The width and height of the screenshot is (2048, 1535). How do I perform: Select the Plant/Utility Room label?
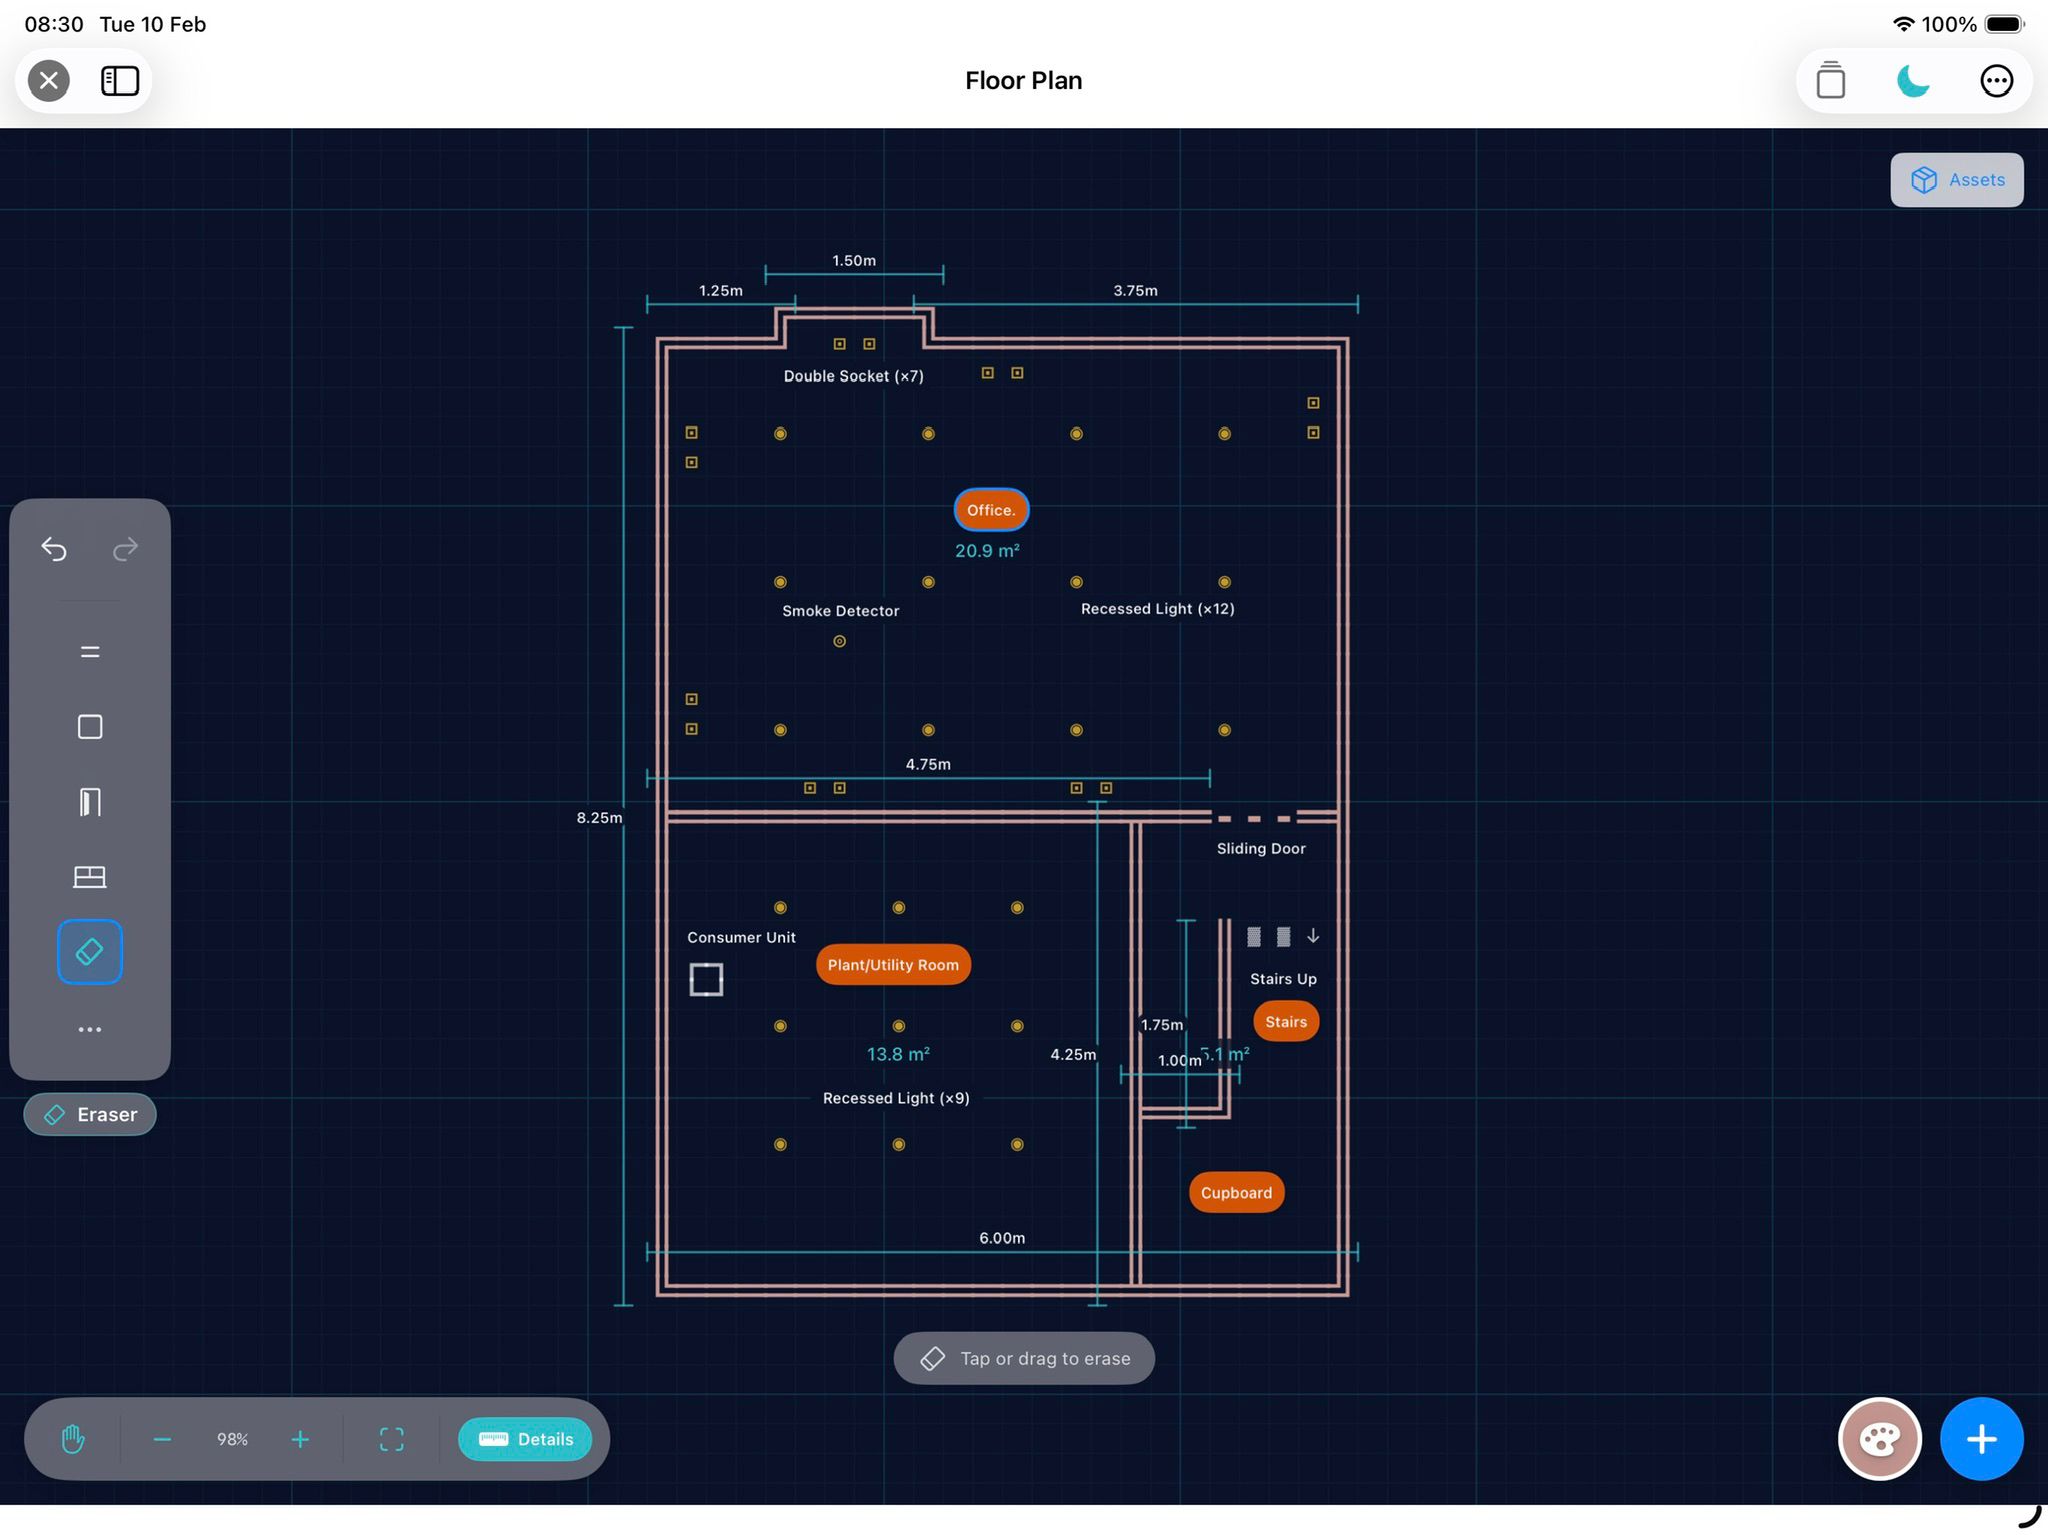pos(892,964)
